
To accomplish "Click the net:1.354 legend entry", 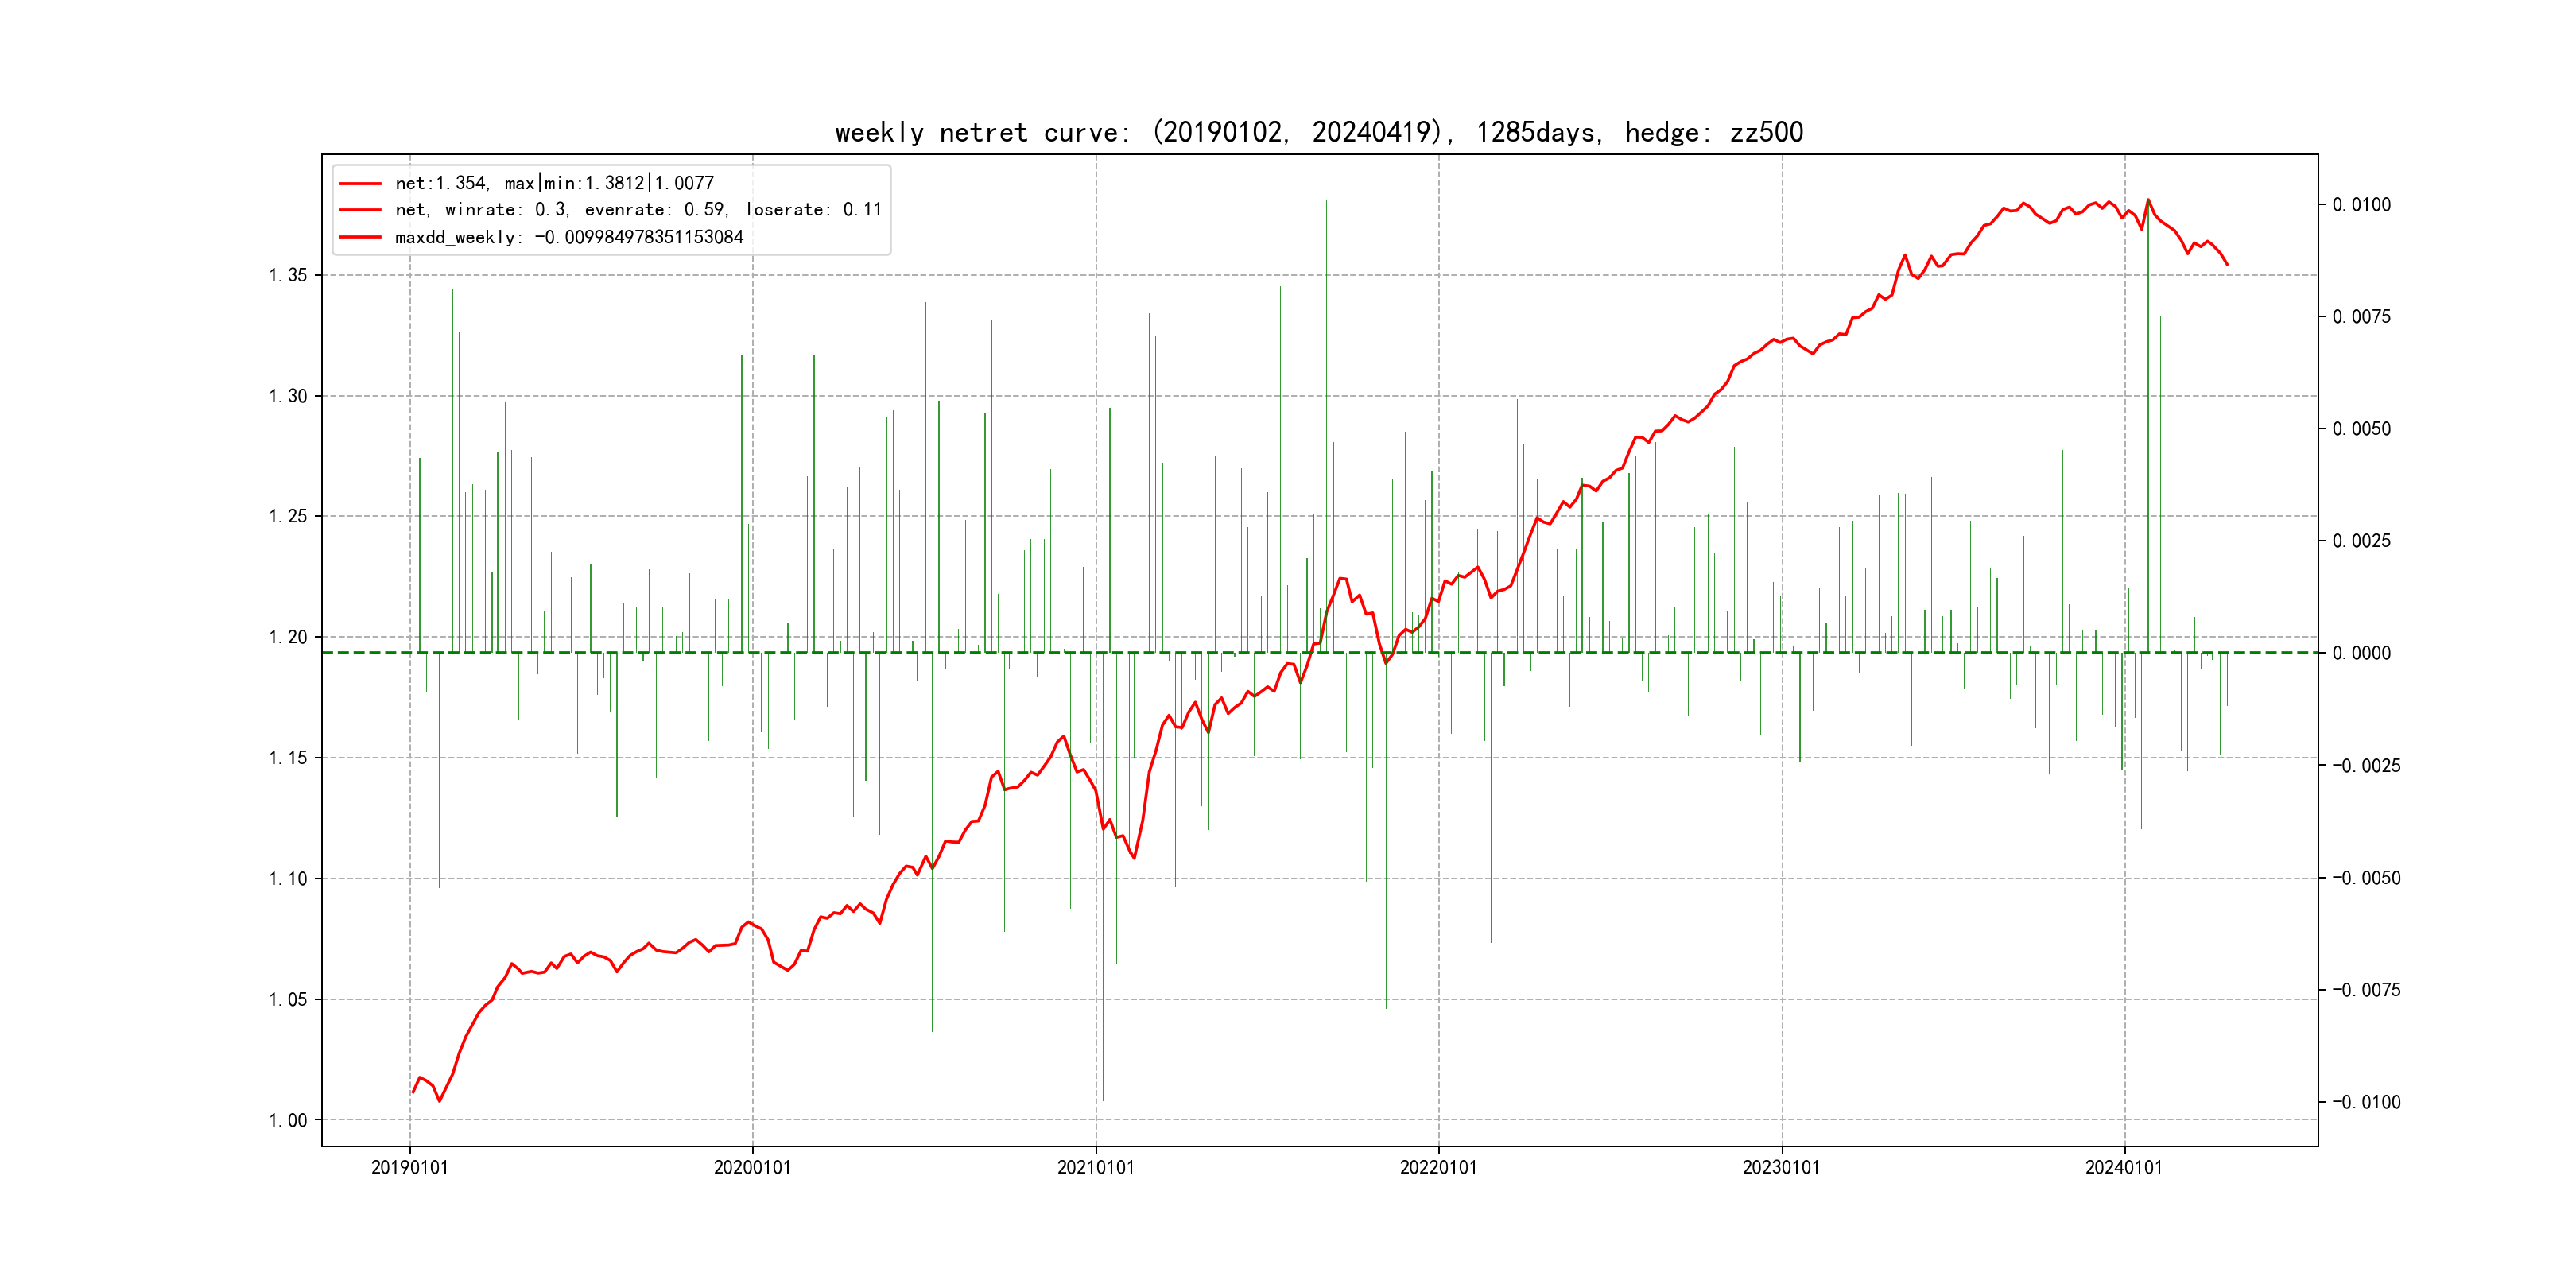I will [554, 183].
